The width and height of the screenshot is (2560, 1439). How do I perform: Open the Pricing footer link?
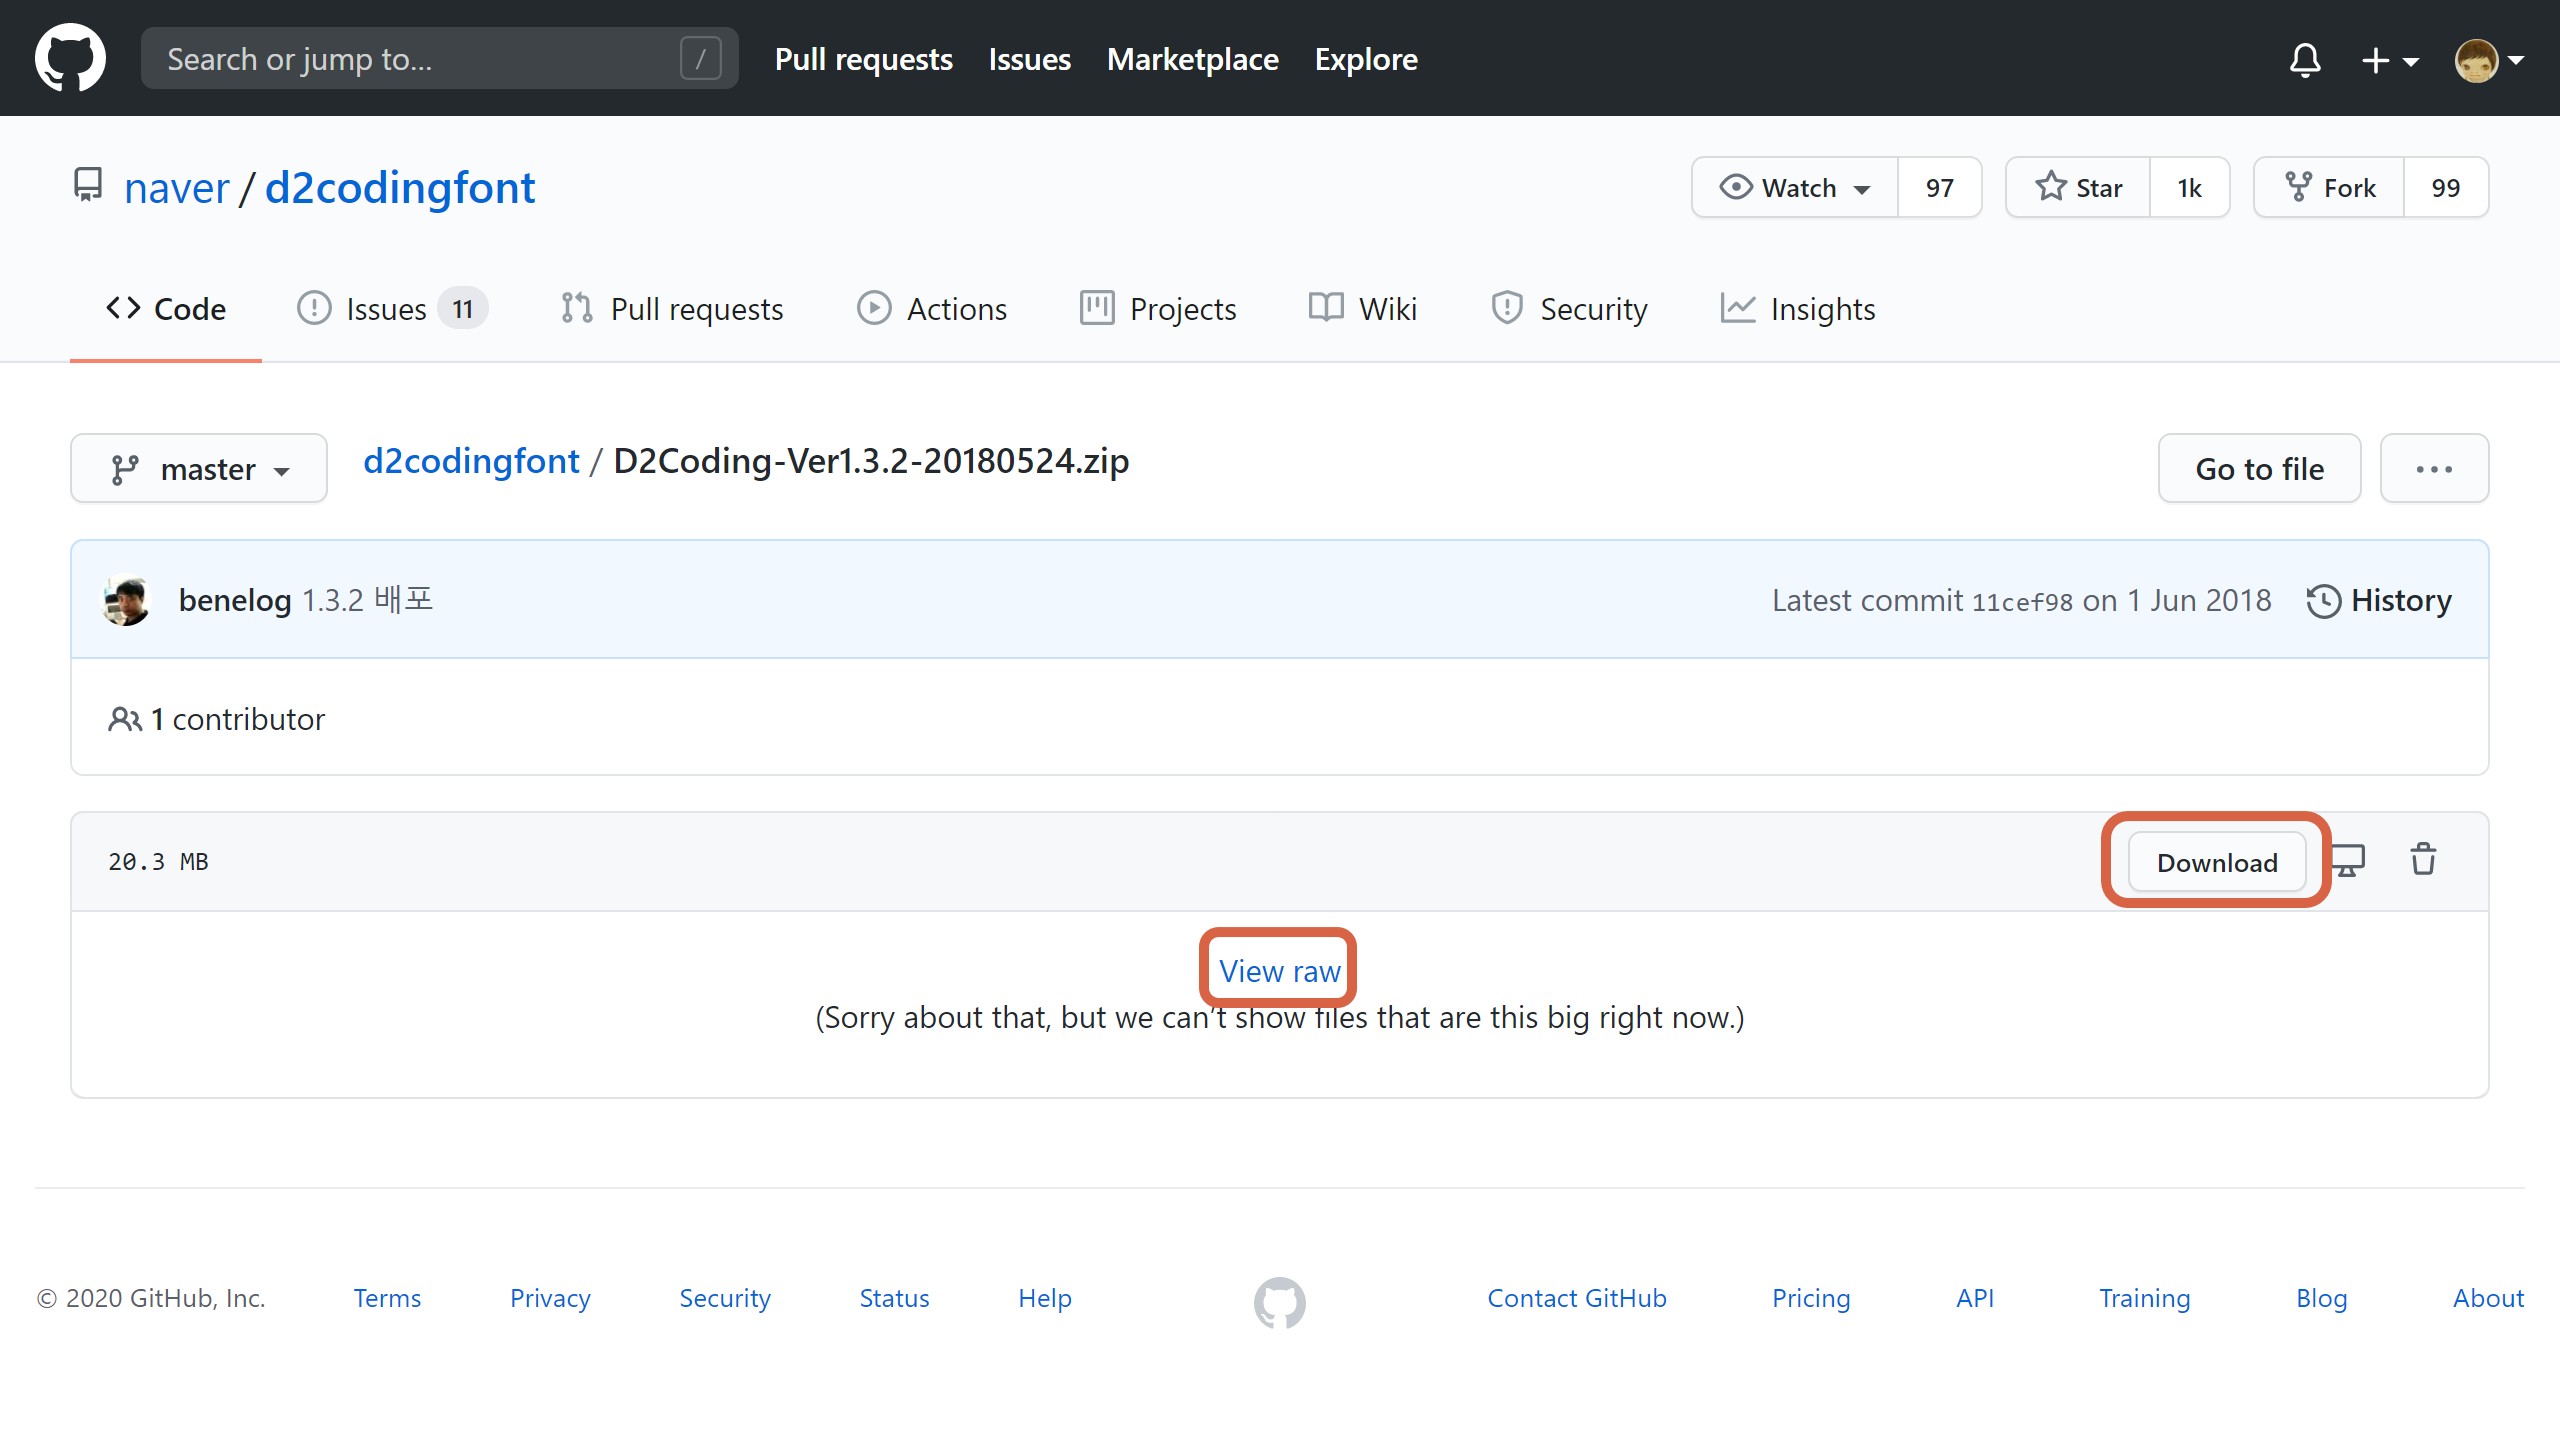click(1811, 1298)
